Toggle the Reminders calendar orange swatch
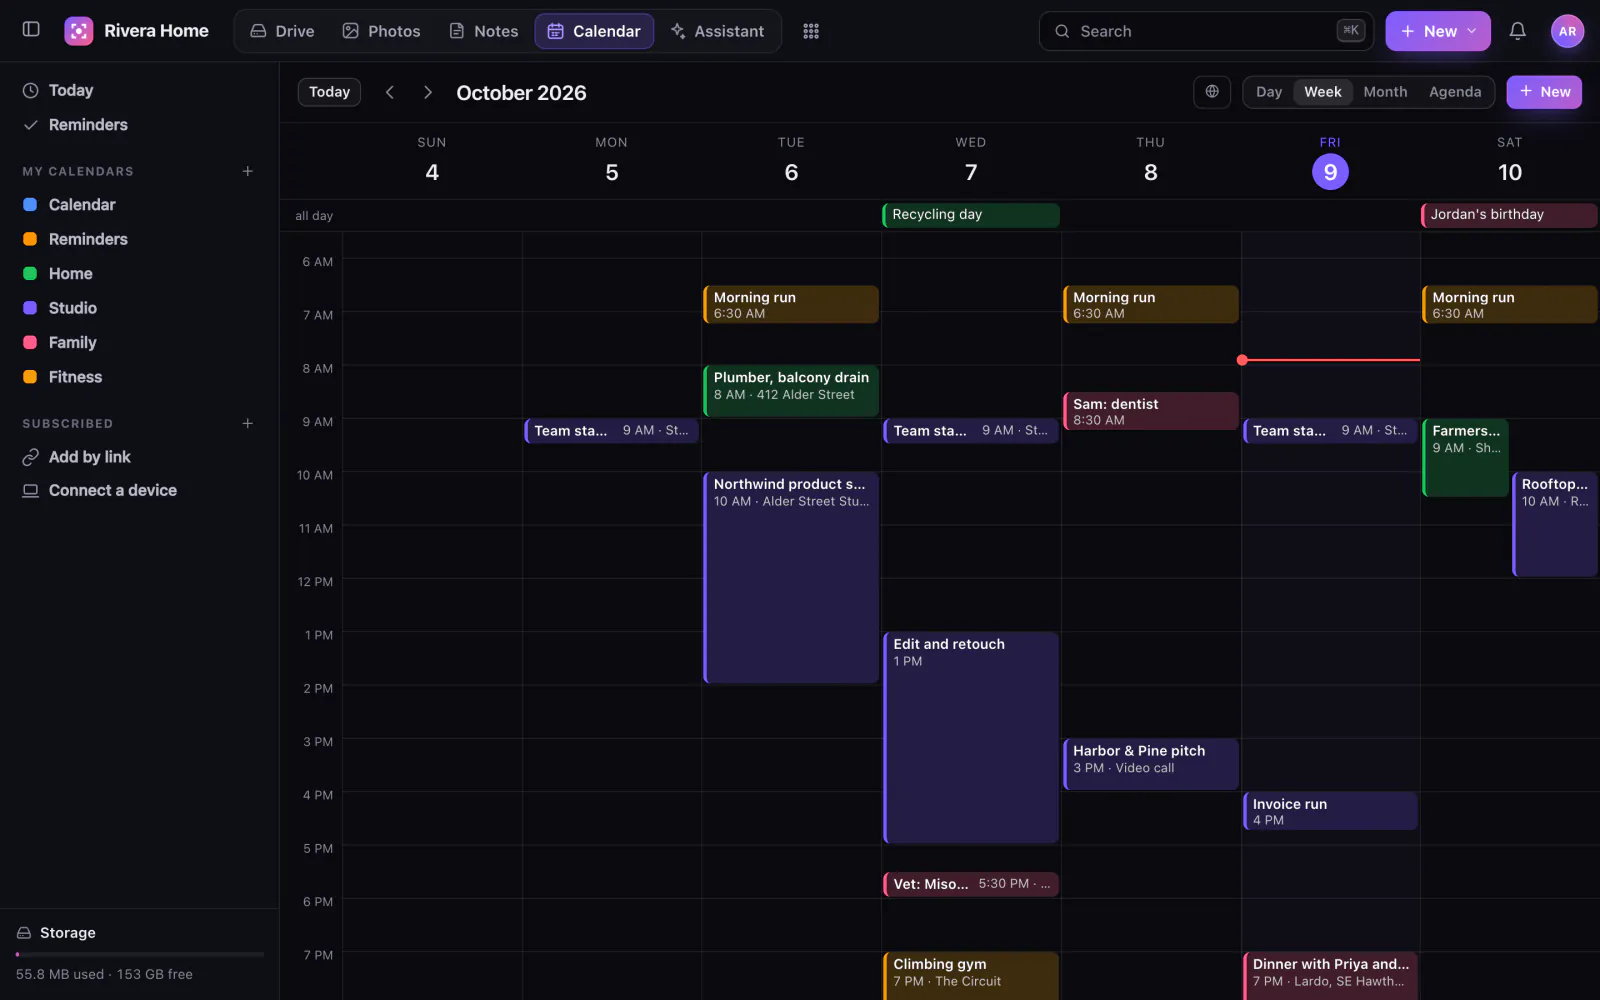The height and width of the screenshot is (1000, 1600). 30,239
